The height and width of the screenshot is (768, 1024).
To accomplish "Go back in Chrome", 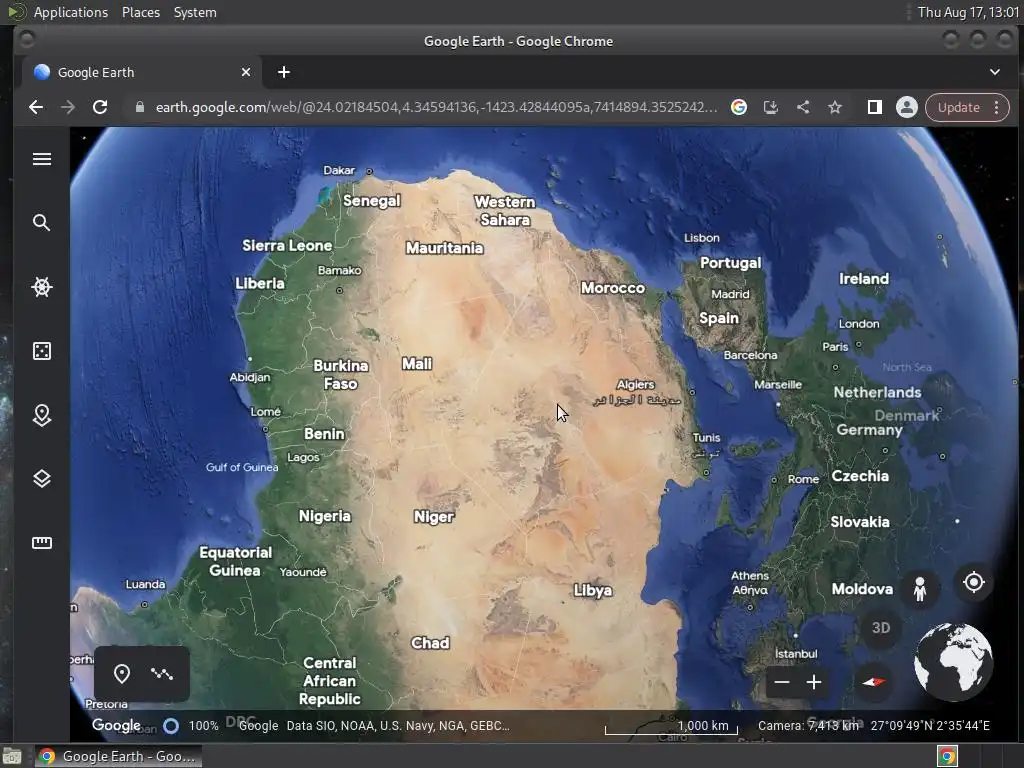I will pyautogui.click(x=36, y=107).
